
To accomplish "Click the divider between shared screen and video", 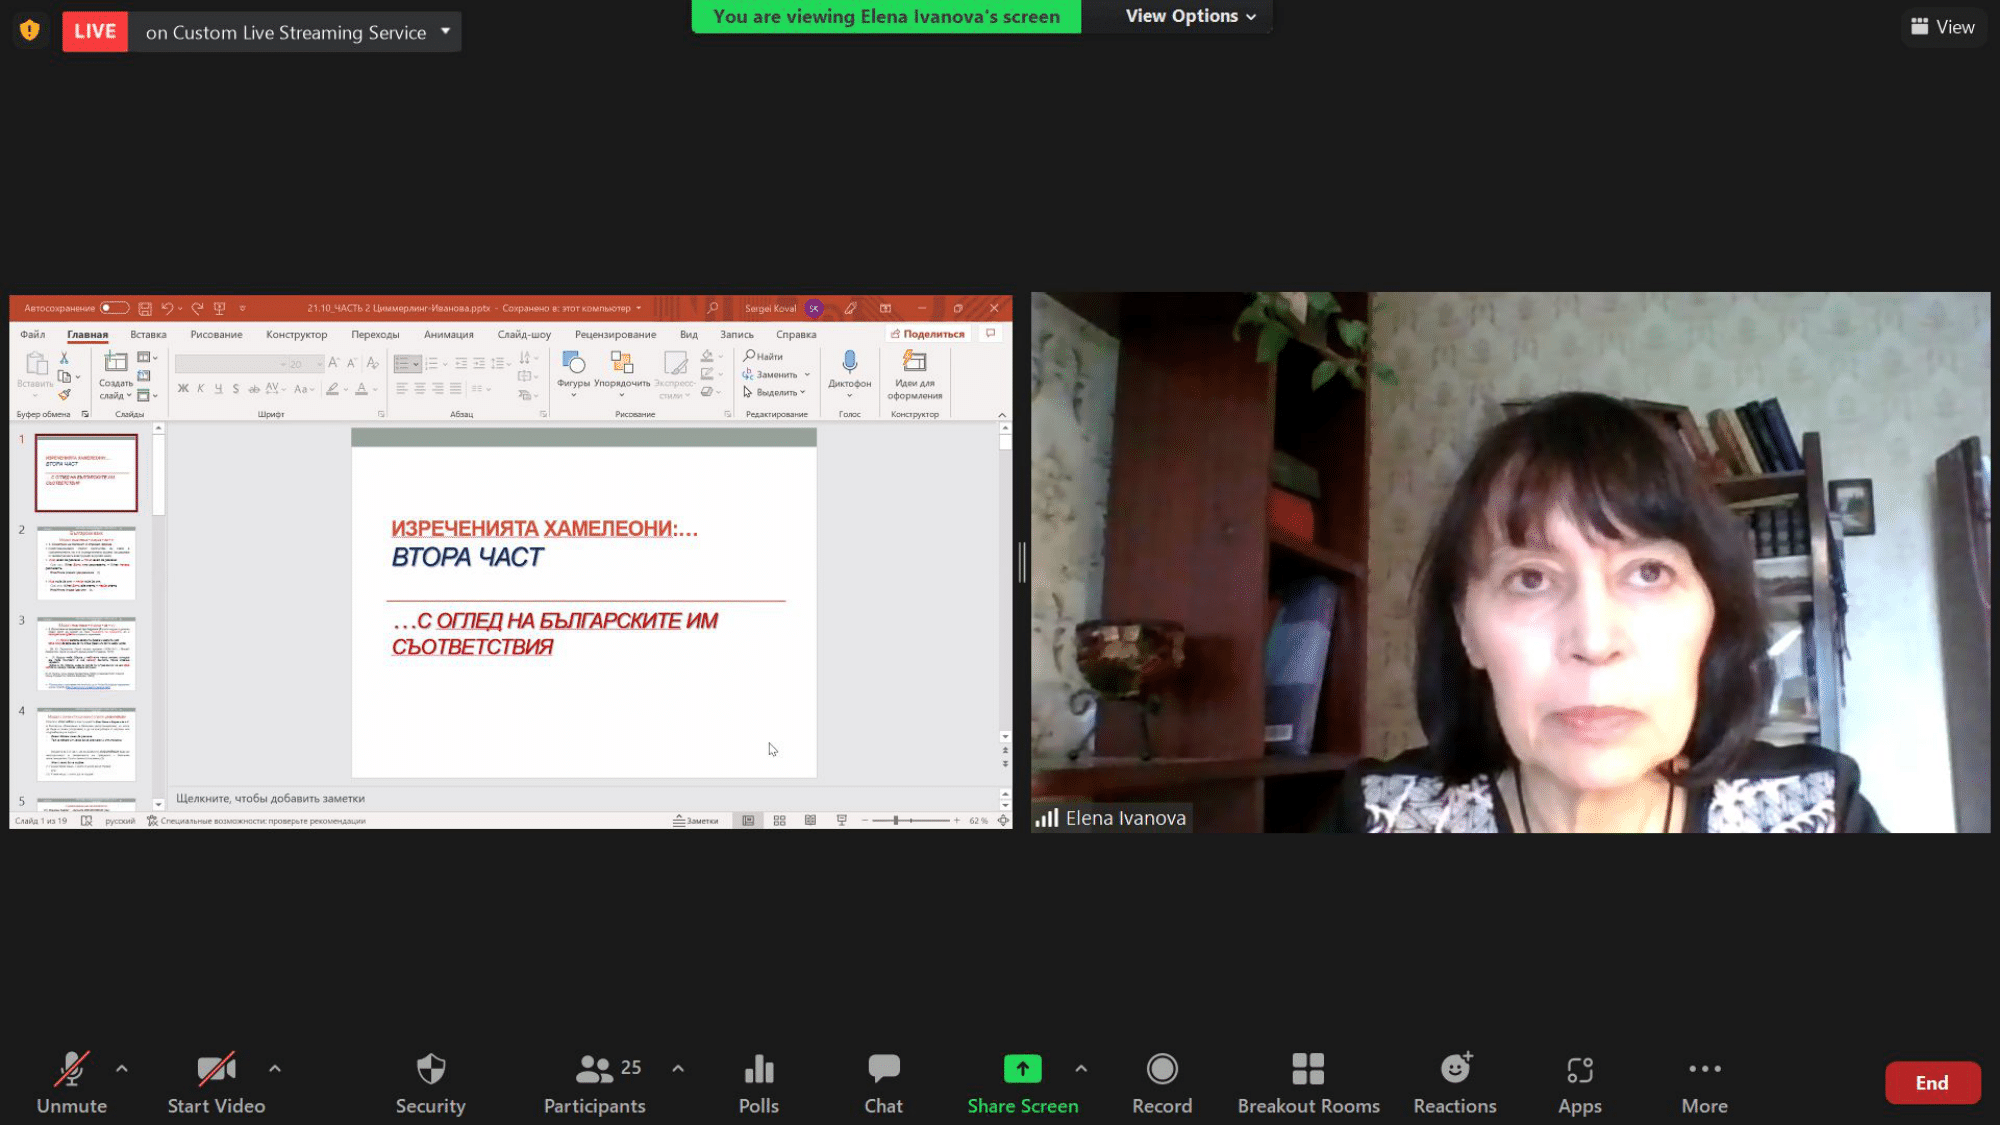I will [1021, 562].
